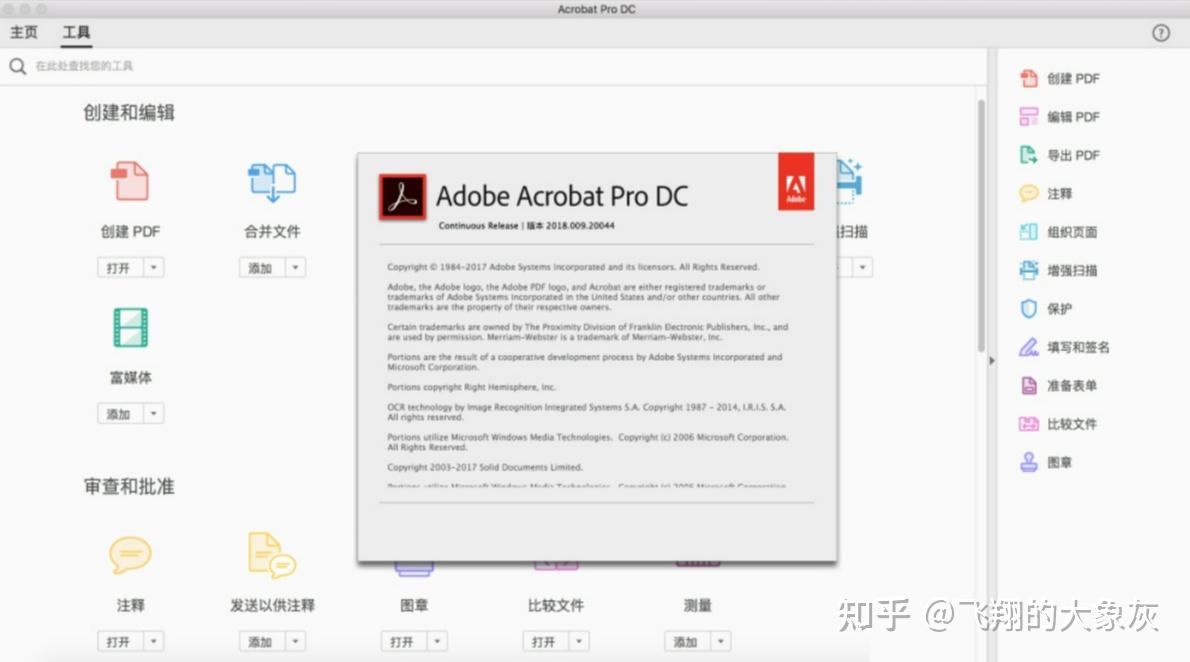Click 打开 button under 注释
Viewport: 1190px width, 662px height.
120,642
